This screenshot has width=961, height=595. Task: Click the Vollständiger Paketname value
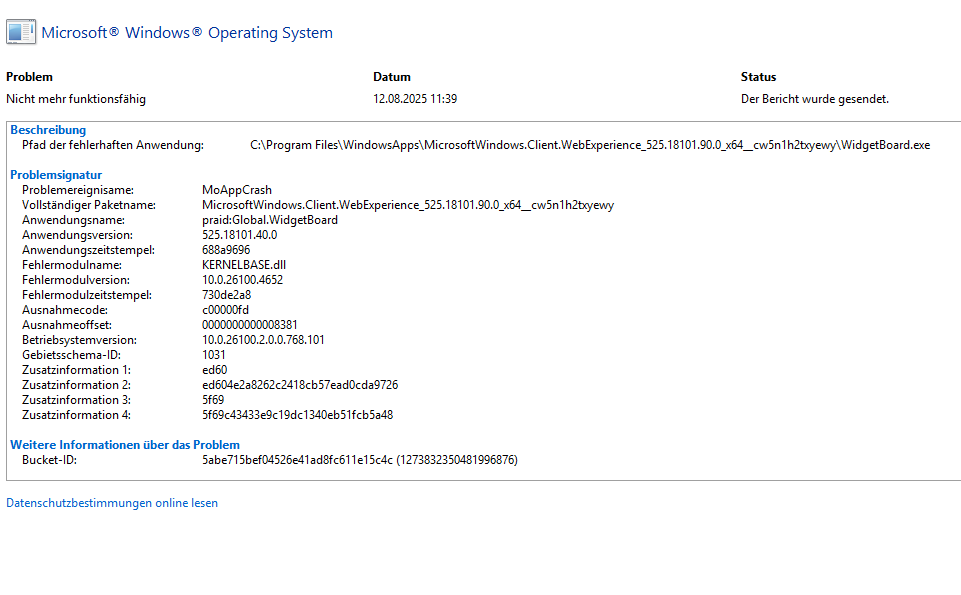[x=408, y=205]
